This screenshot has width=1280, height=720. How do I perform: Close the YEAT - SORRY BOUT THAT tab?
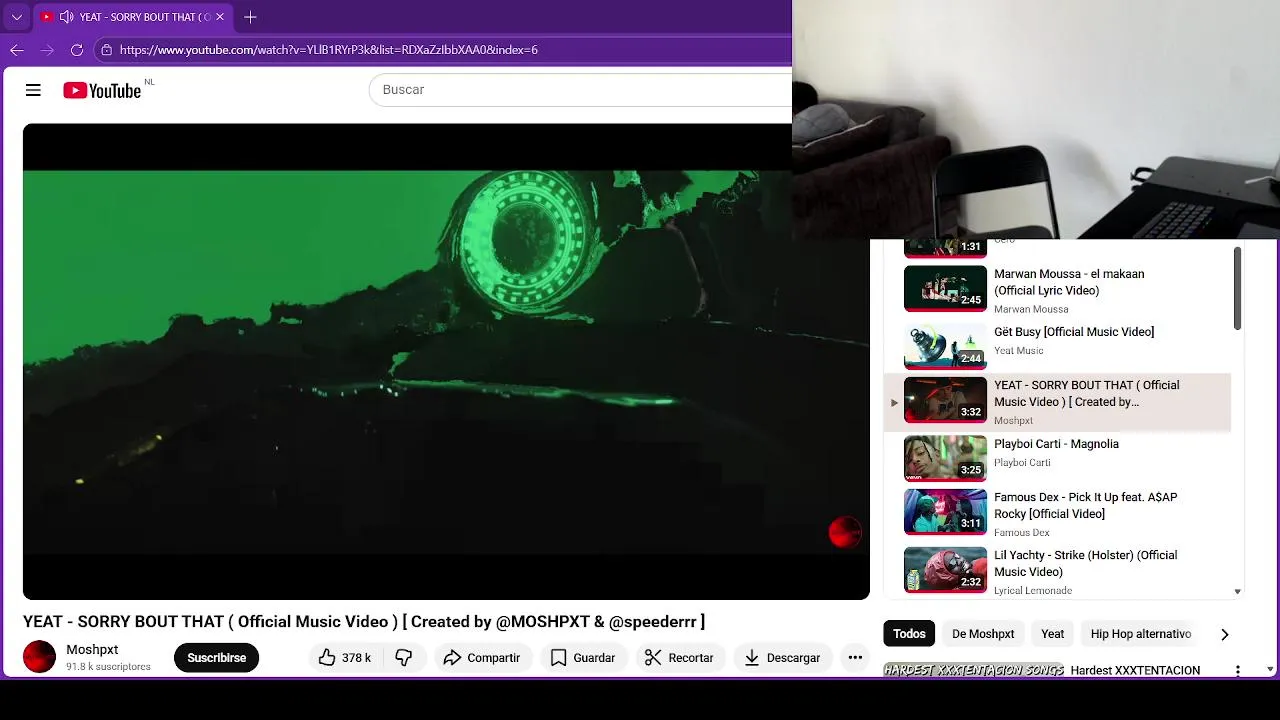(x=220, y=17)
